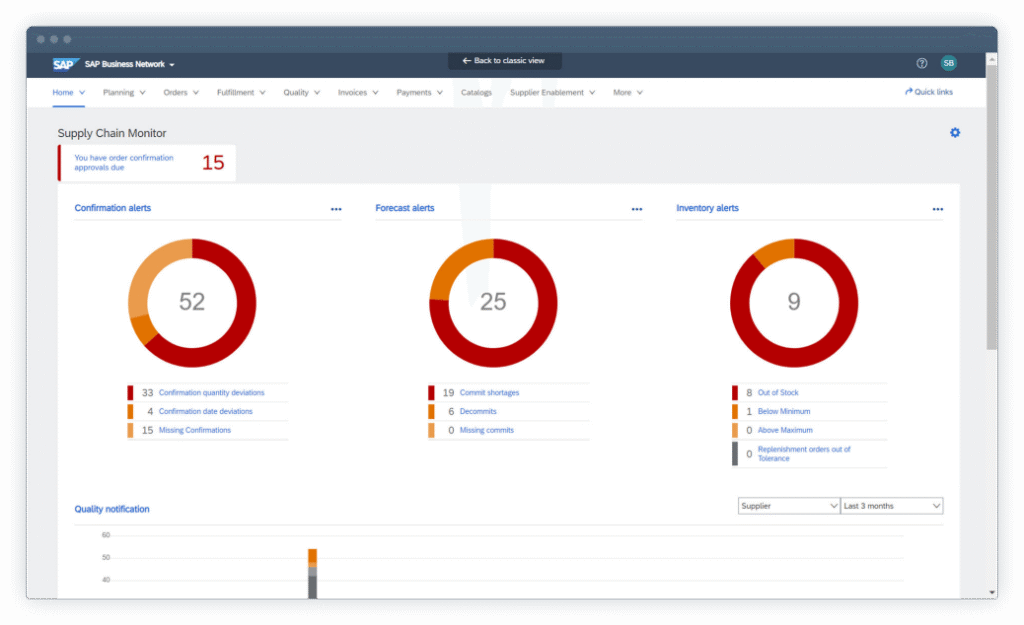
Task: Open Confirmation alerts more options ellipsis
Action: click(336, 209)
